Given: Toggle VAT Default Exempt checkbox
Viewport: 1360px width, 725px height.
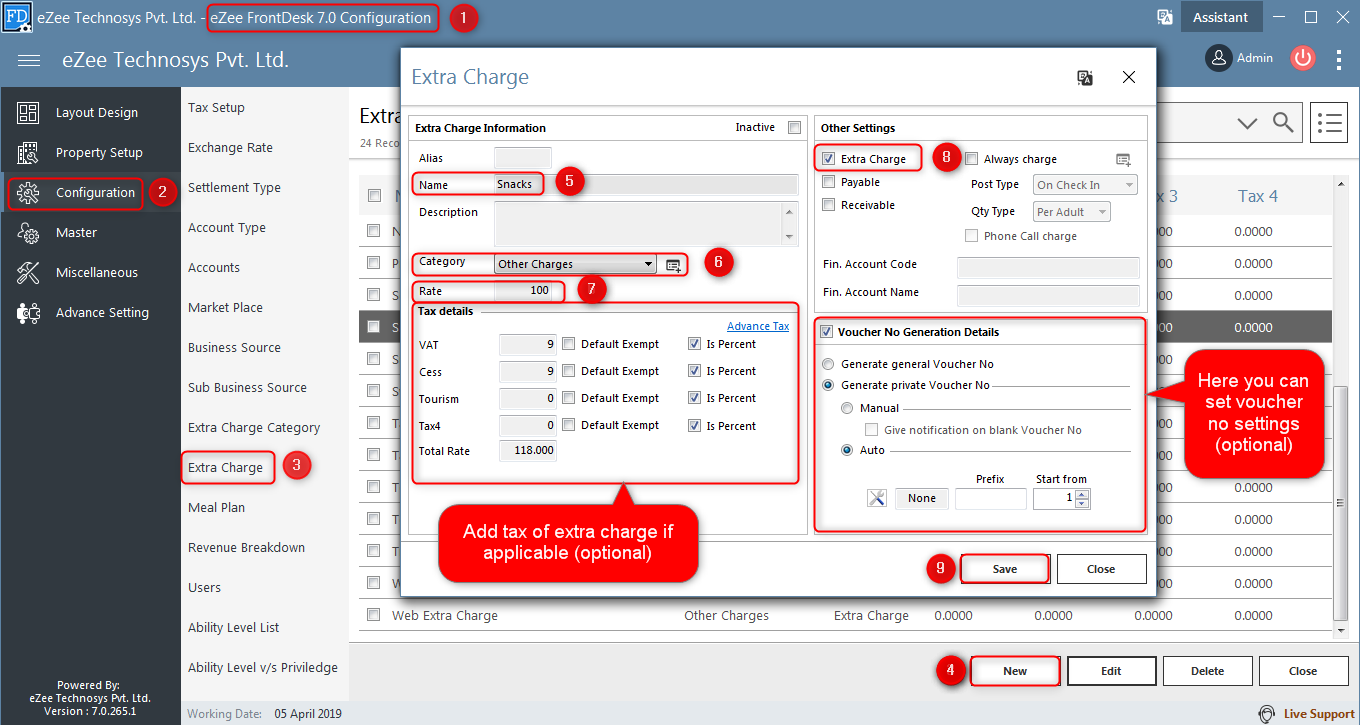Looking at the screenshot, I should tap(568, 344).
